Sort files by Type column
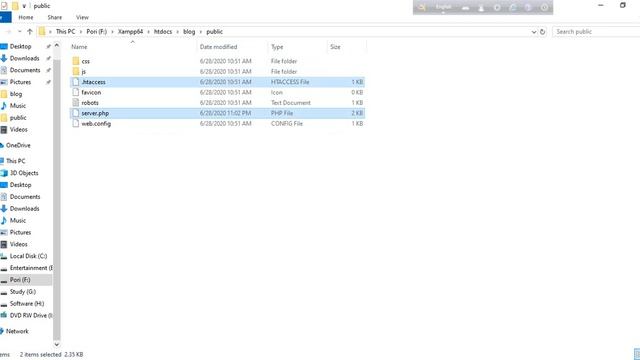 277,47
